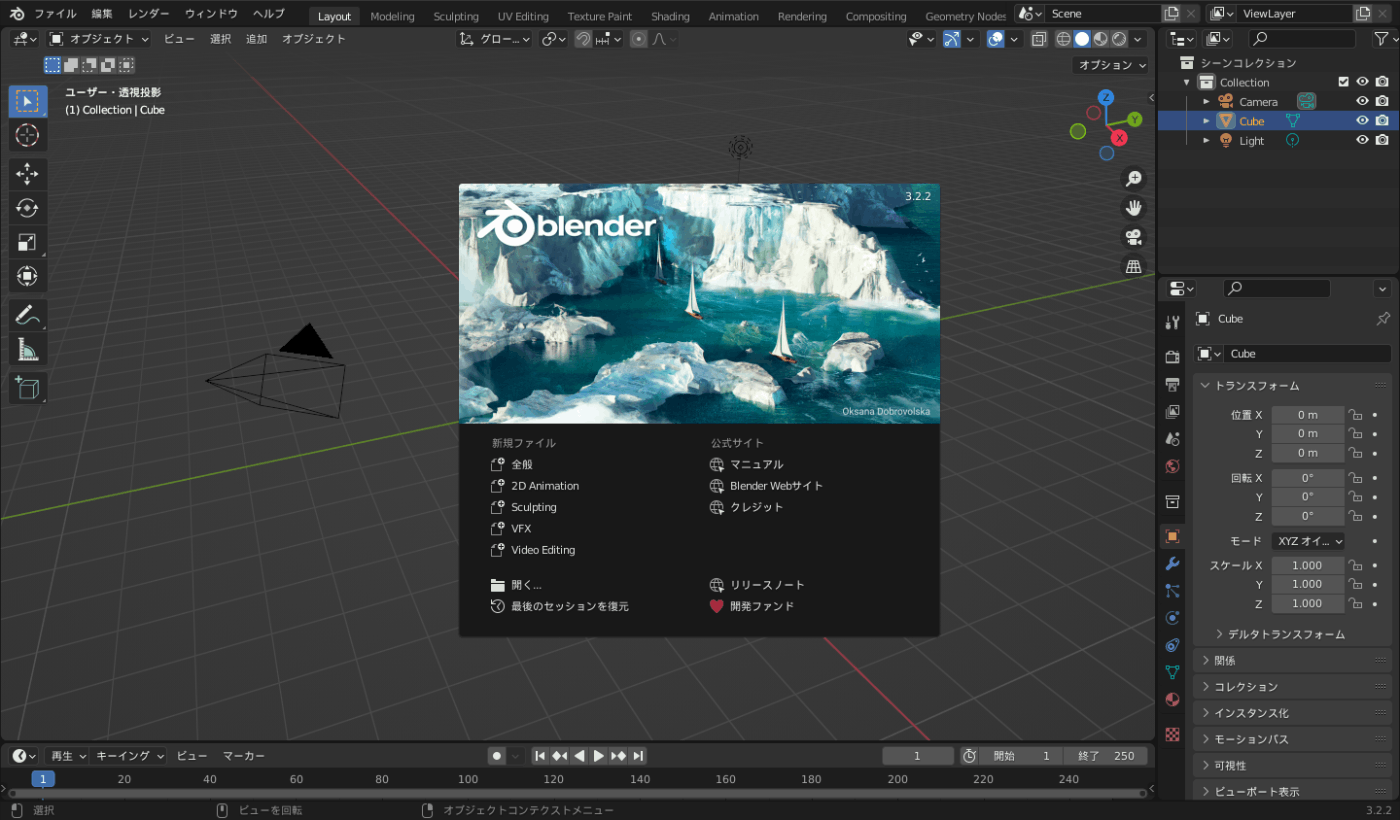The width and height of the screenshot is (1400, 820).
Task: Pin the Cube properties context
Action: coord(1383,319)
